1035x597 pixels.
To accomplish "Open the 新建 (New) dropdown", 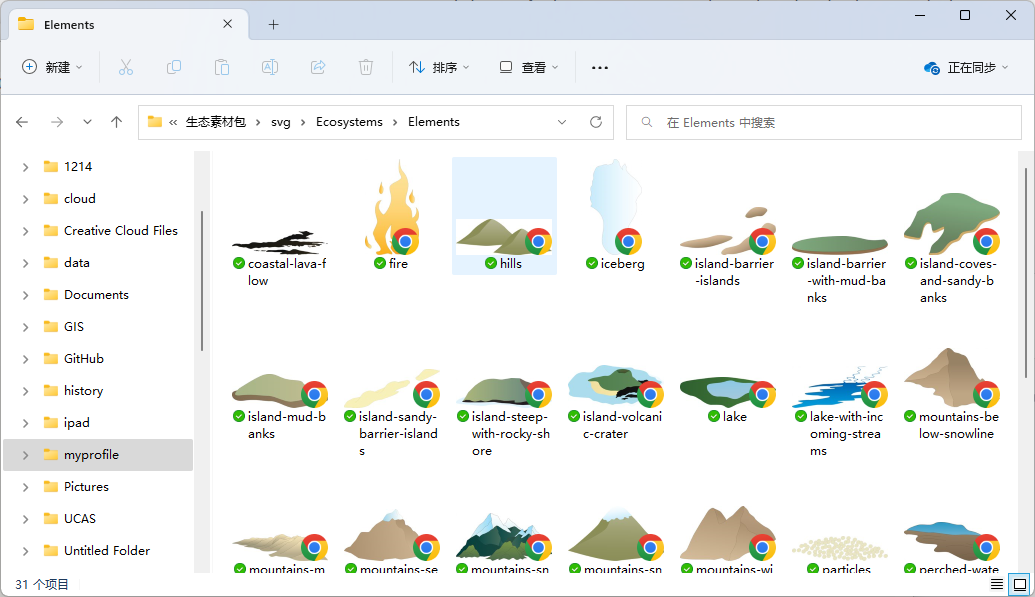I will coord(52,67).
